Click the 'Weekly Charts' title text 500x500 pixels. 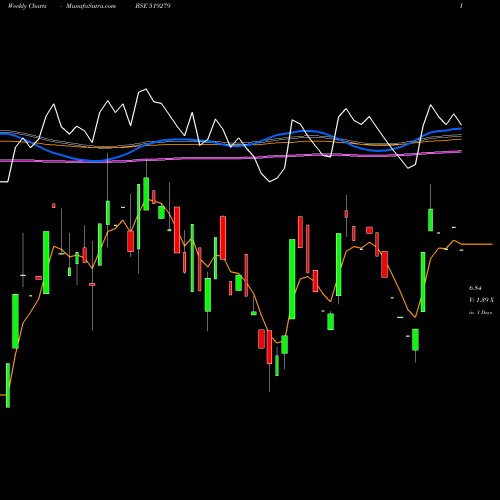tap(27, 6)
